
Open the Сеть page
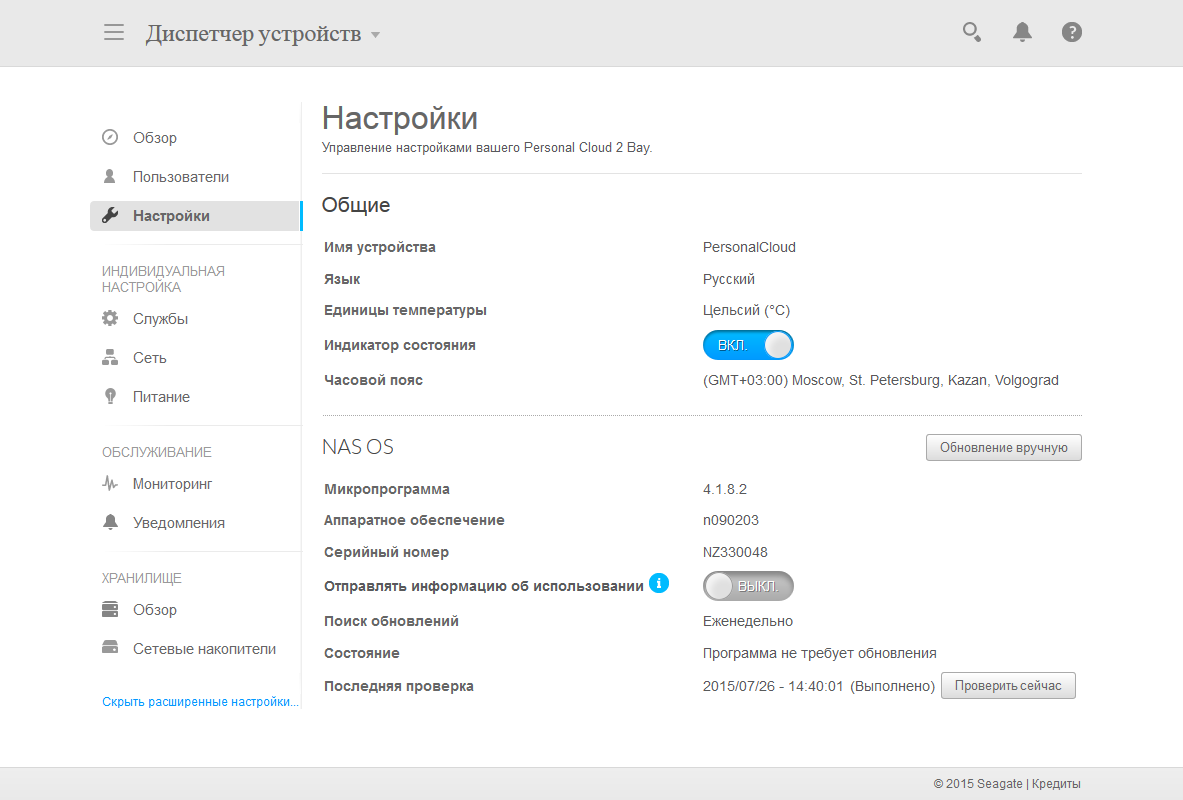tap(149, 358)
